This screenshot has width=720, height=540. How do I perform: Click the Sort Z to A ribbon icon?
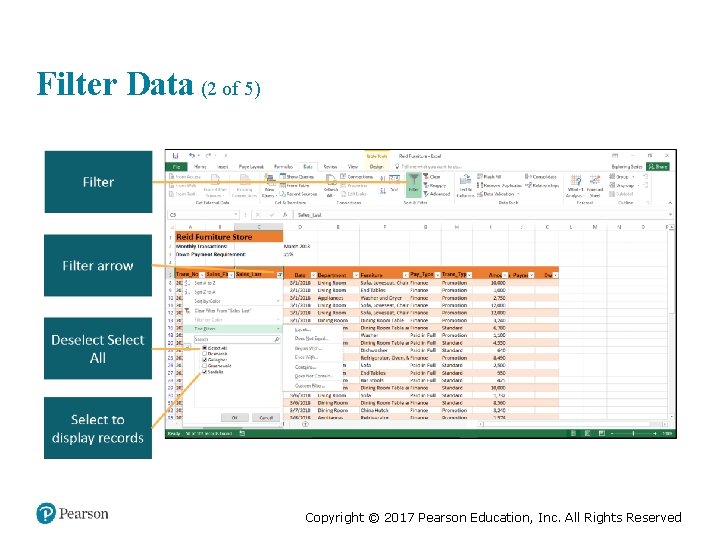[x=382, y=190]
